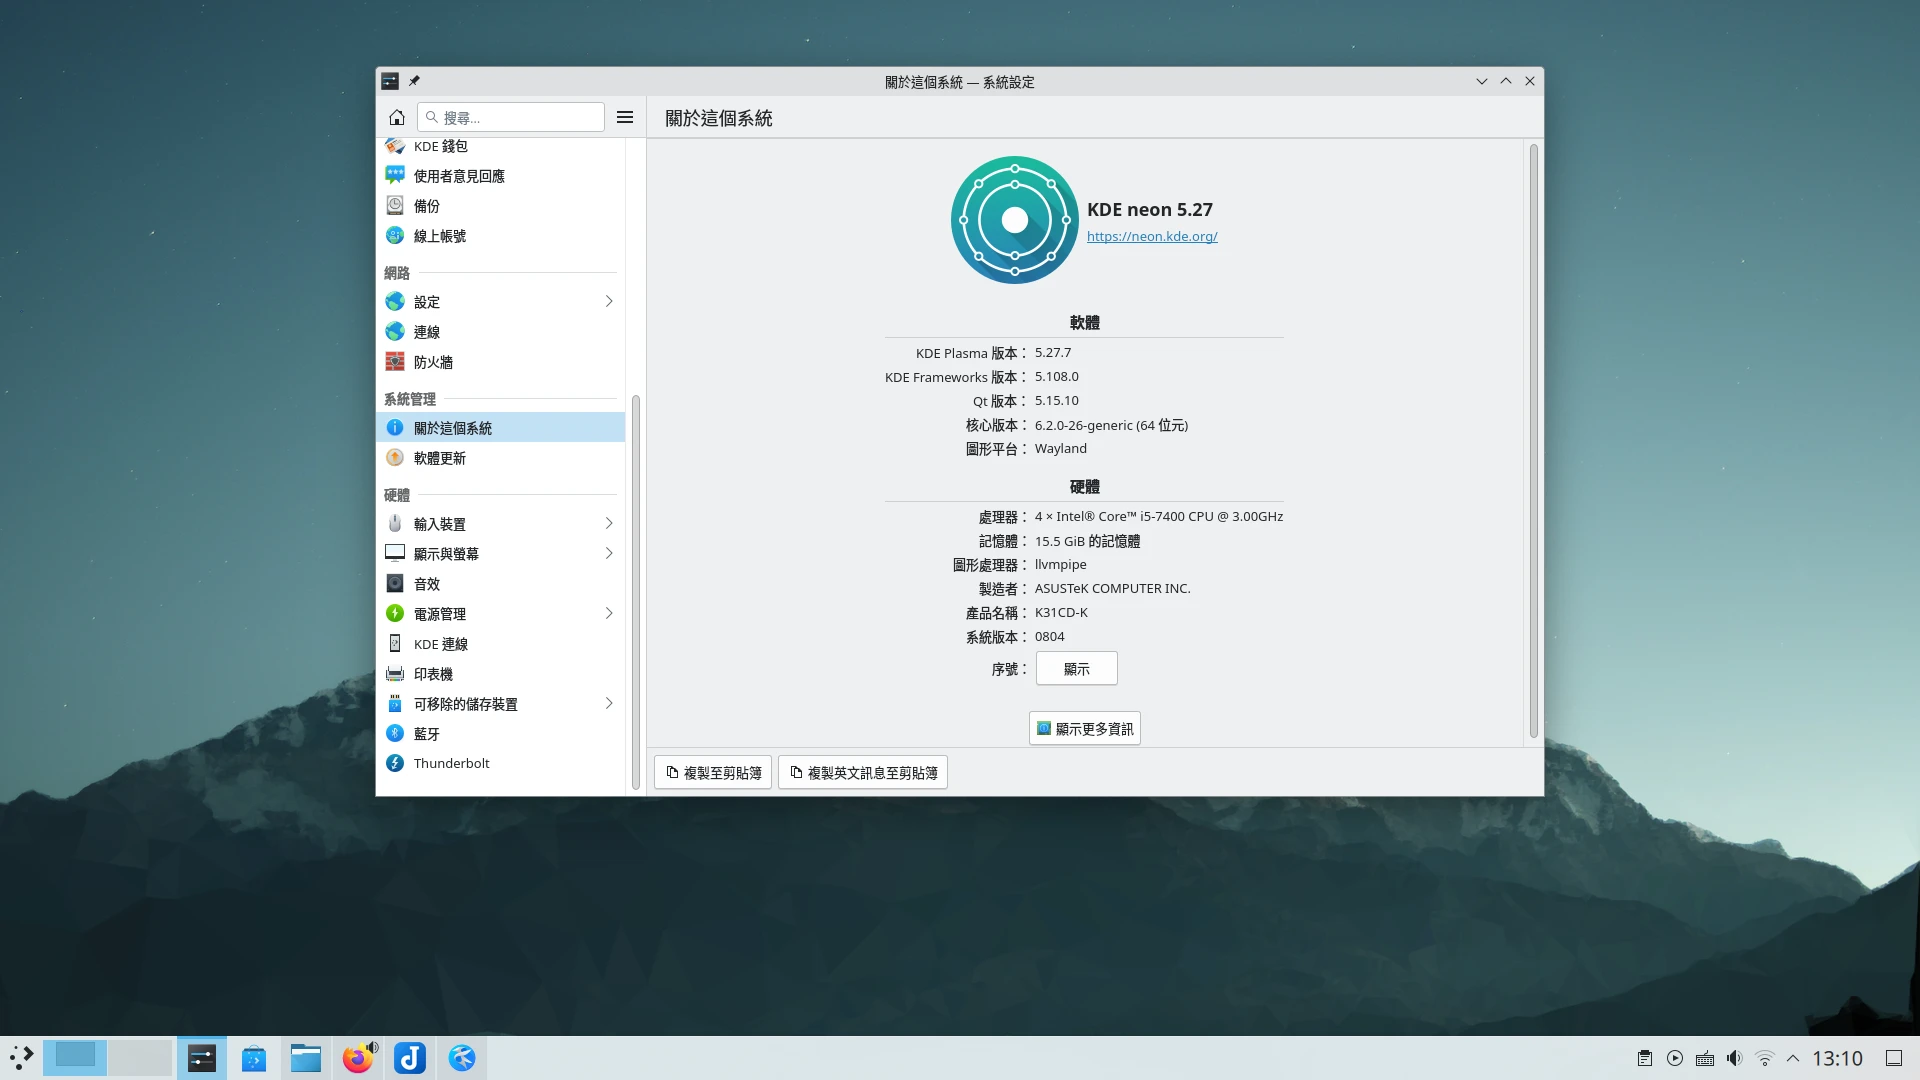Launch Firefox from the taskbar

click(x=357, y=1057)
